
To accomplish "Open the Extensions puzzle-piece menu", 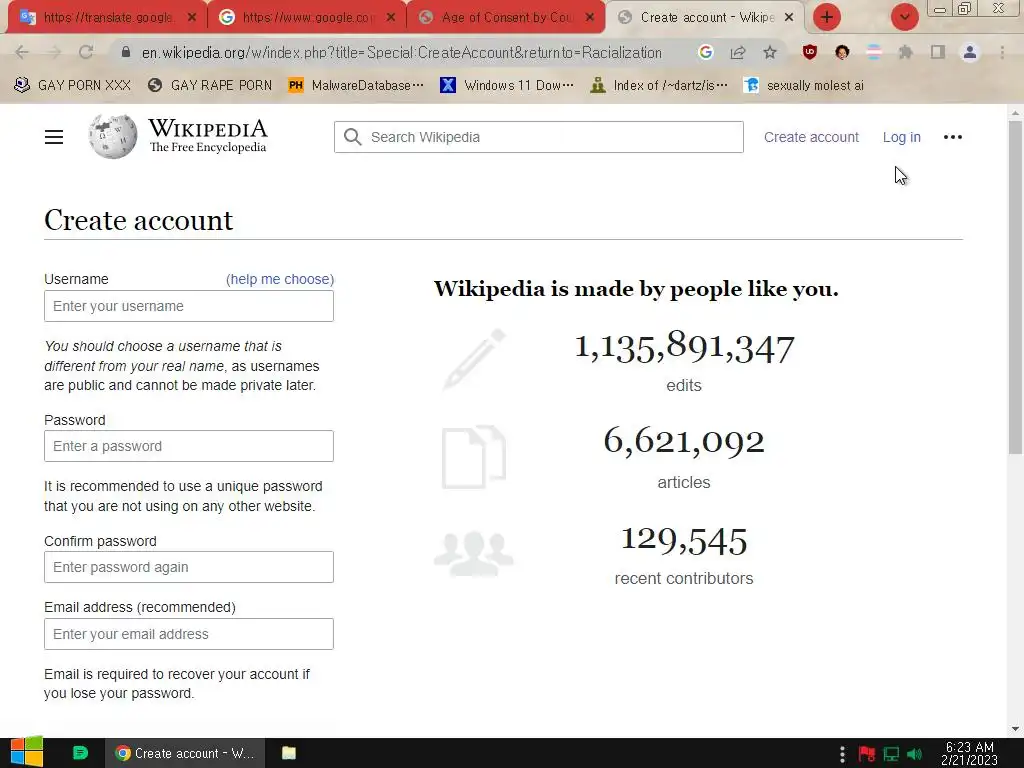I will [906, 52].
